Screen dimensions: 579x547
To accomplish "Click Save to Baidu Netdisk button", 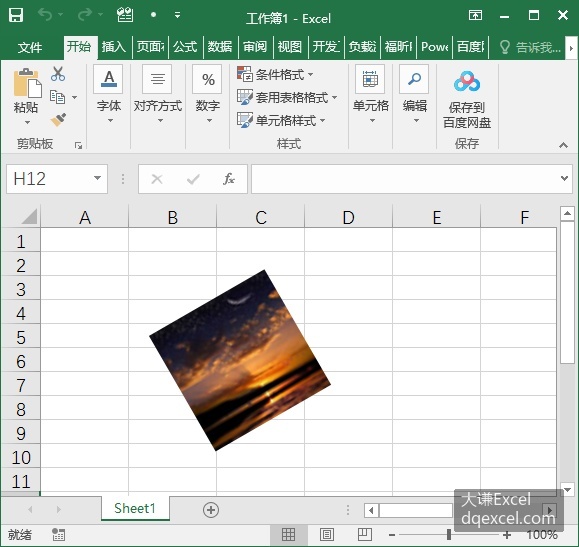I will tap(467, 99).
